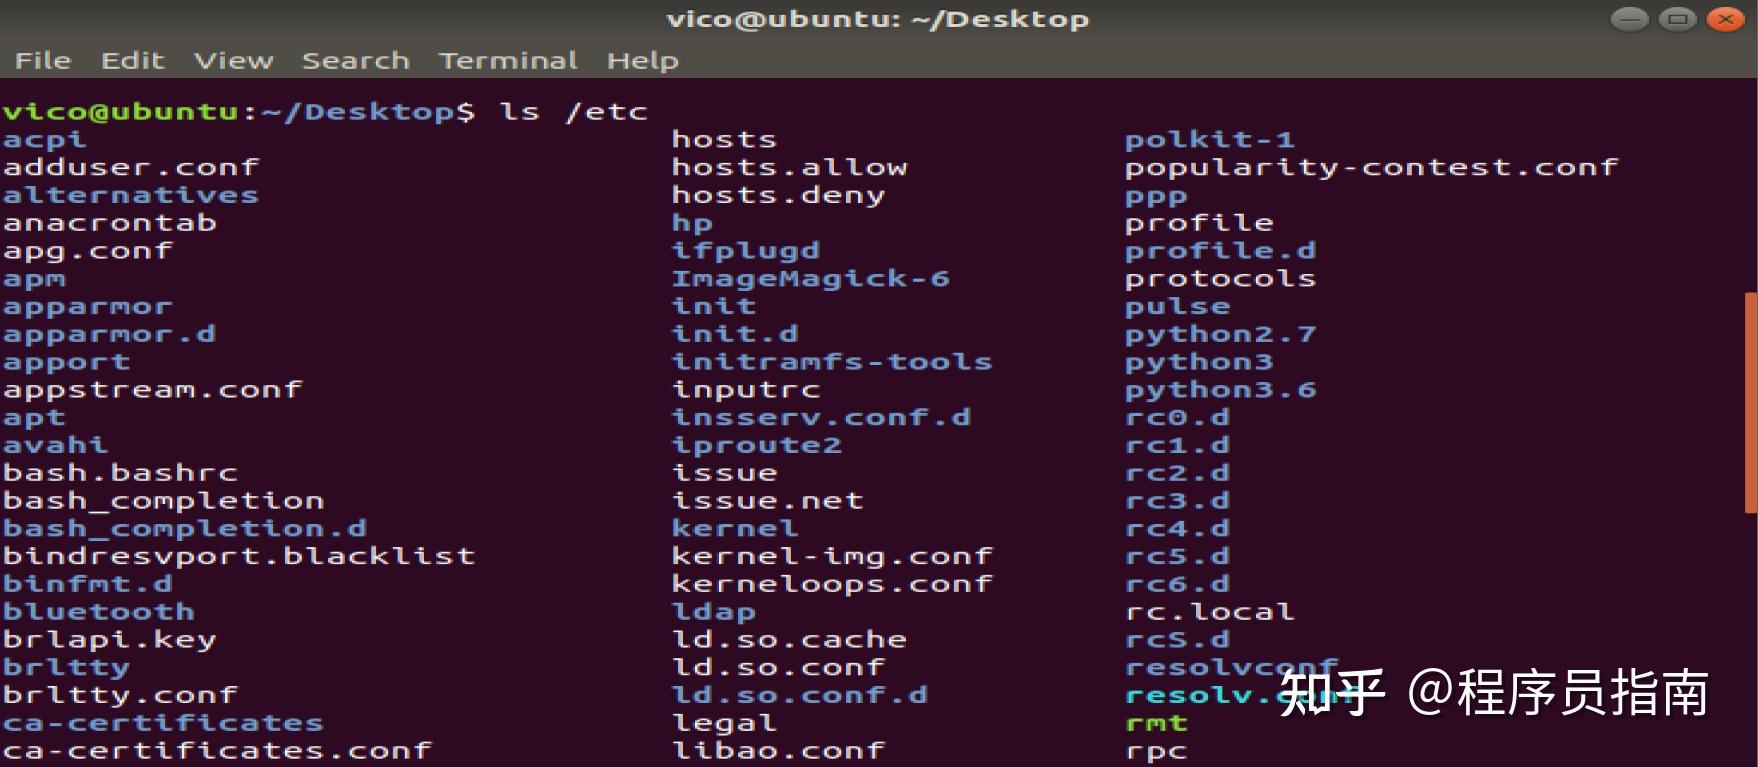Click 'kernel-img.conf' in the listing

pos(832,556)
